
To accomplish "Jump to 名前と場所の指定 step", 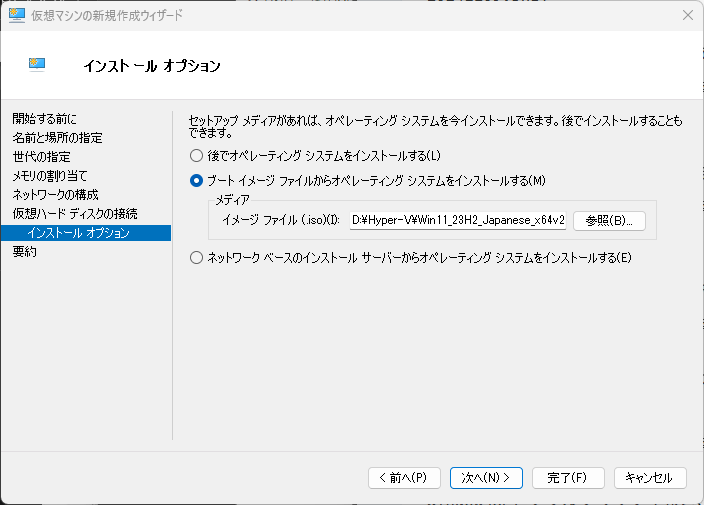I will click(57, 138).
